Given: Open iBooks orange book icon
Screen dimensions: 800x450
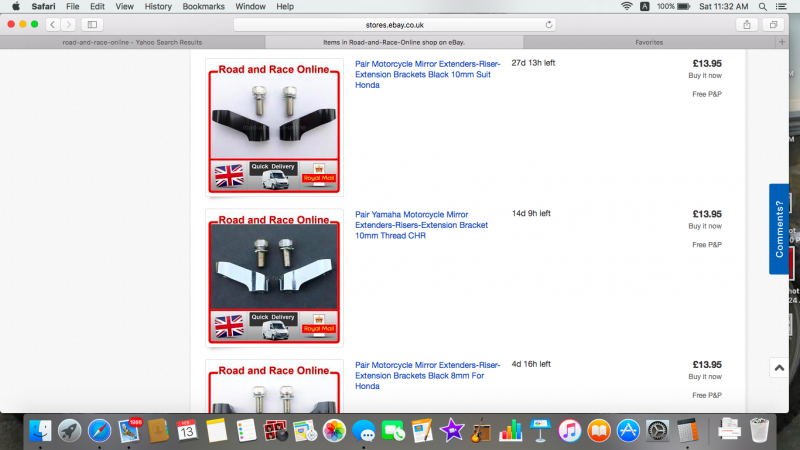Looking at the screenshot, I should click(598, 431).
